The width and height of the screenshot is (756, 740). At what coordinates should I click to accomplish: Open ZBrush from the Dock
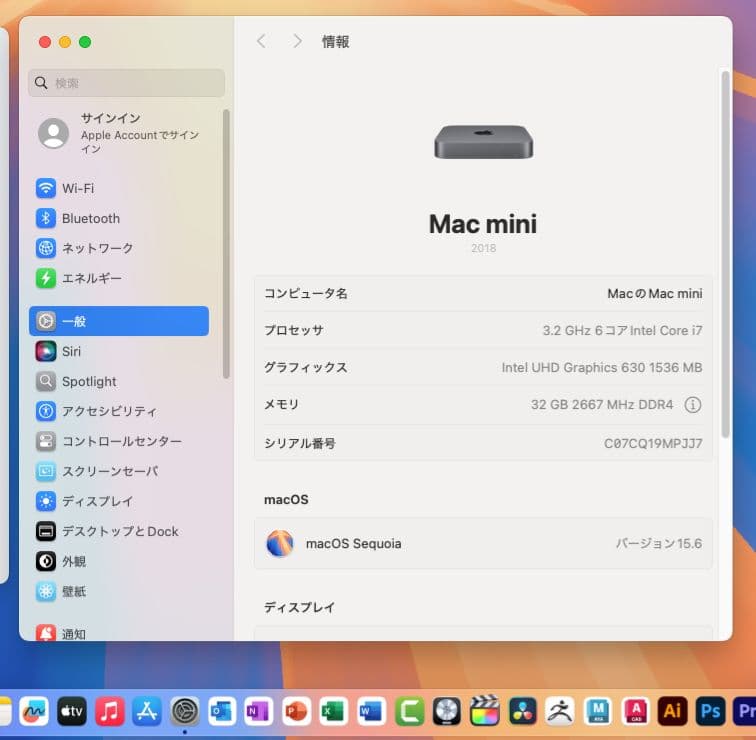[x=560, y=711]
